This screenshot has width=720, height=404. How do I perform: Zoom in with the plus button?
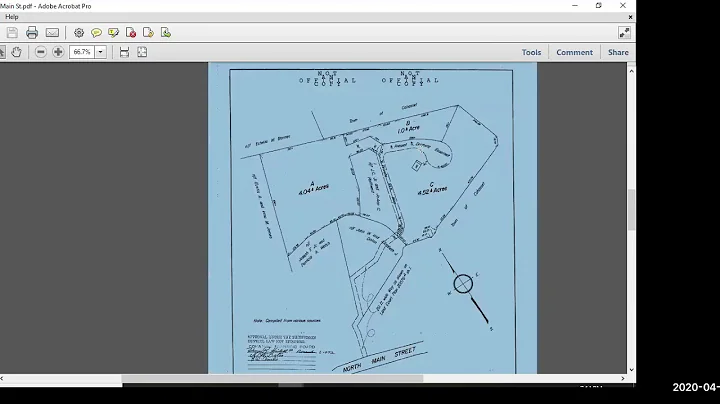click(58, 52)
